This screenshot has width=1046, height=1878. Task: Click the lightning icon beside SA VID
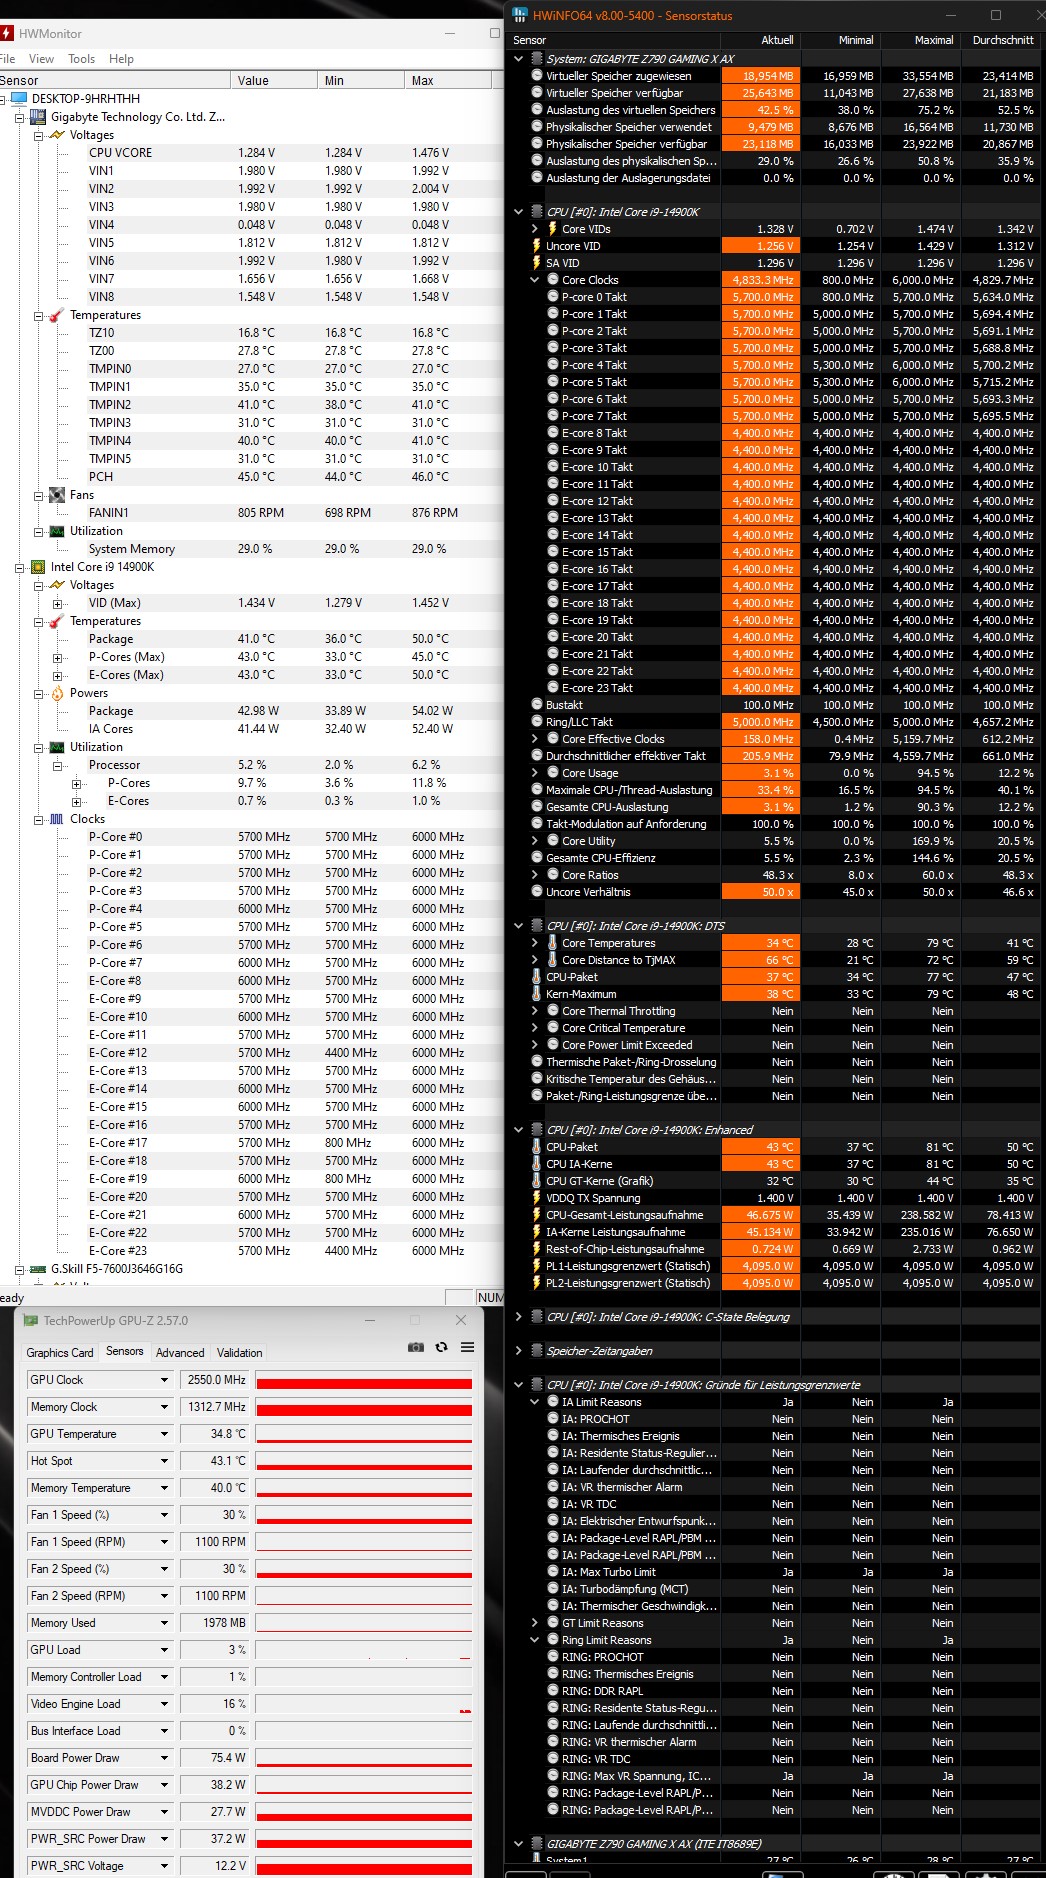point(537,263)
